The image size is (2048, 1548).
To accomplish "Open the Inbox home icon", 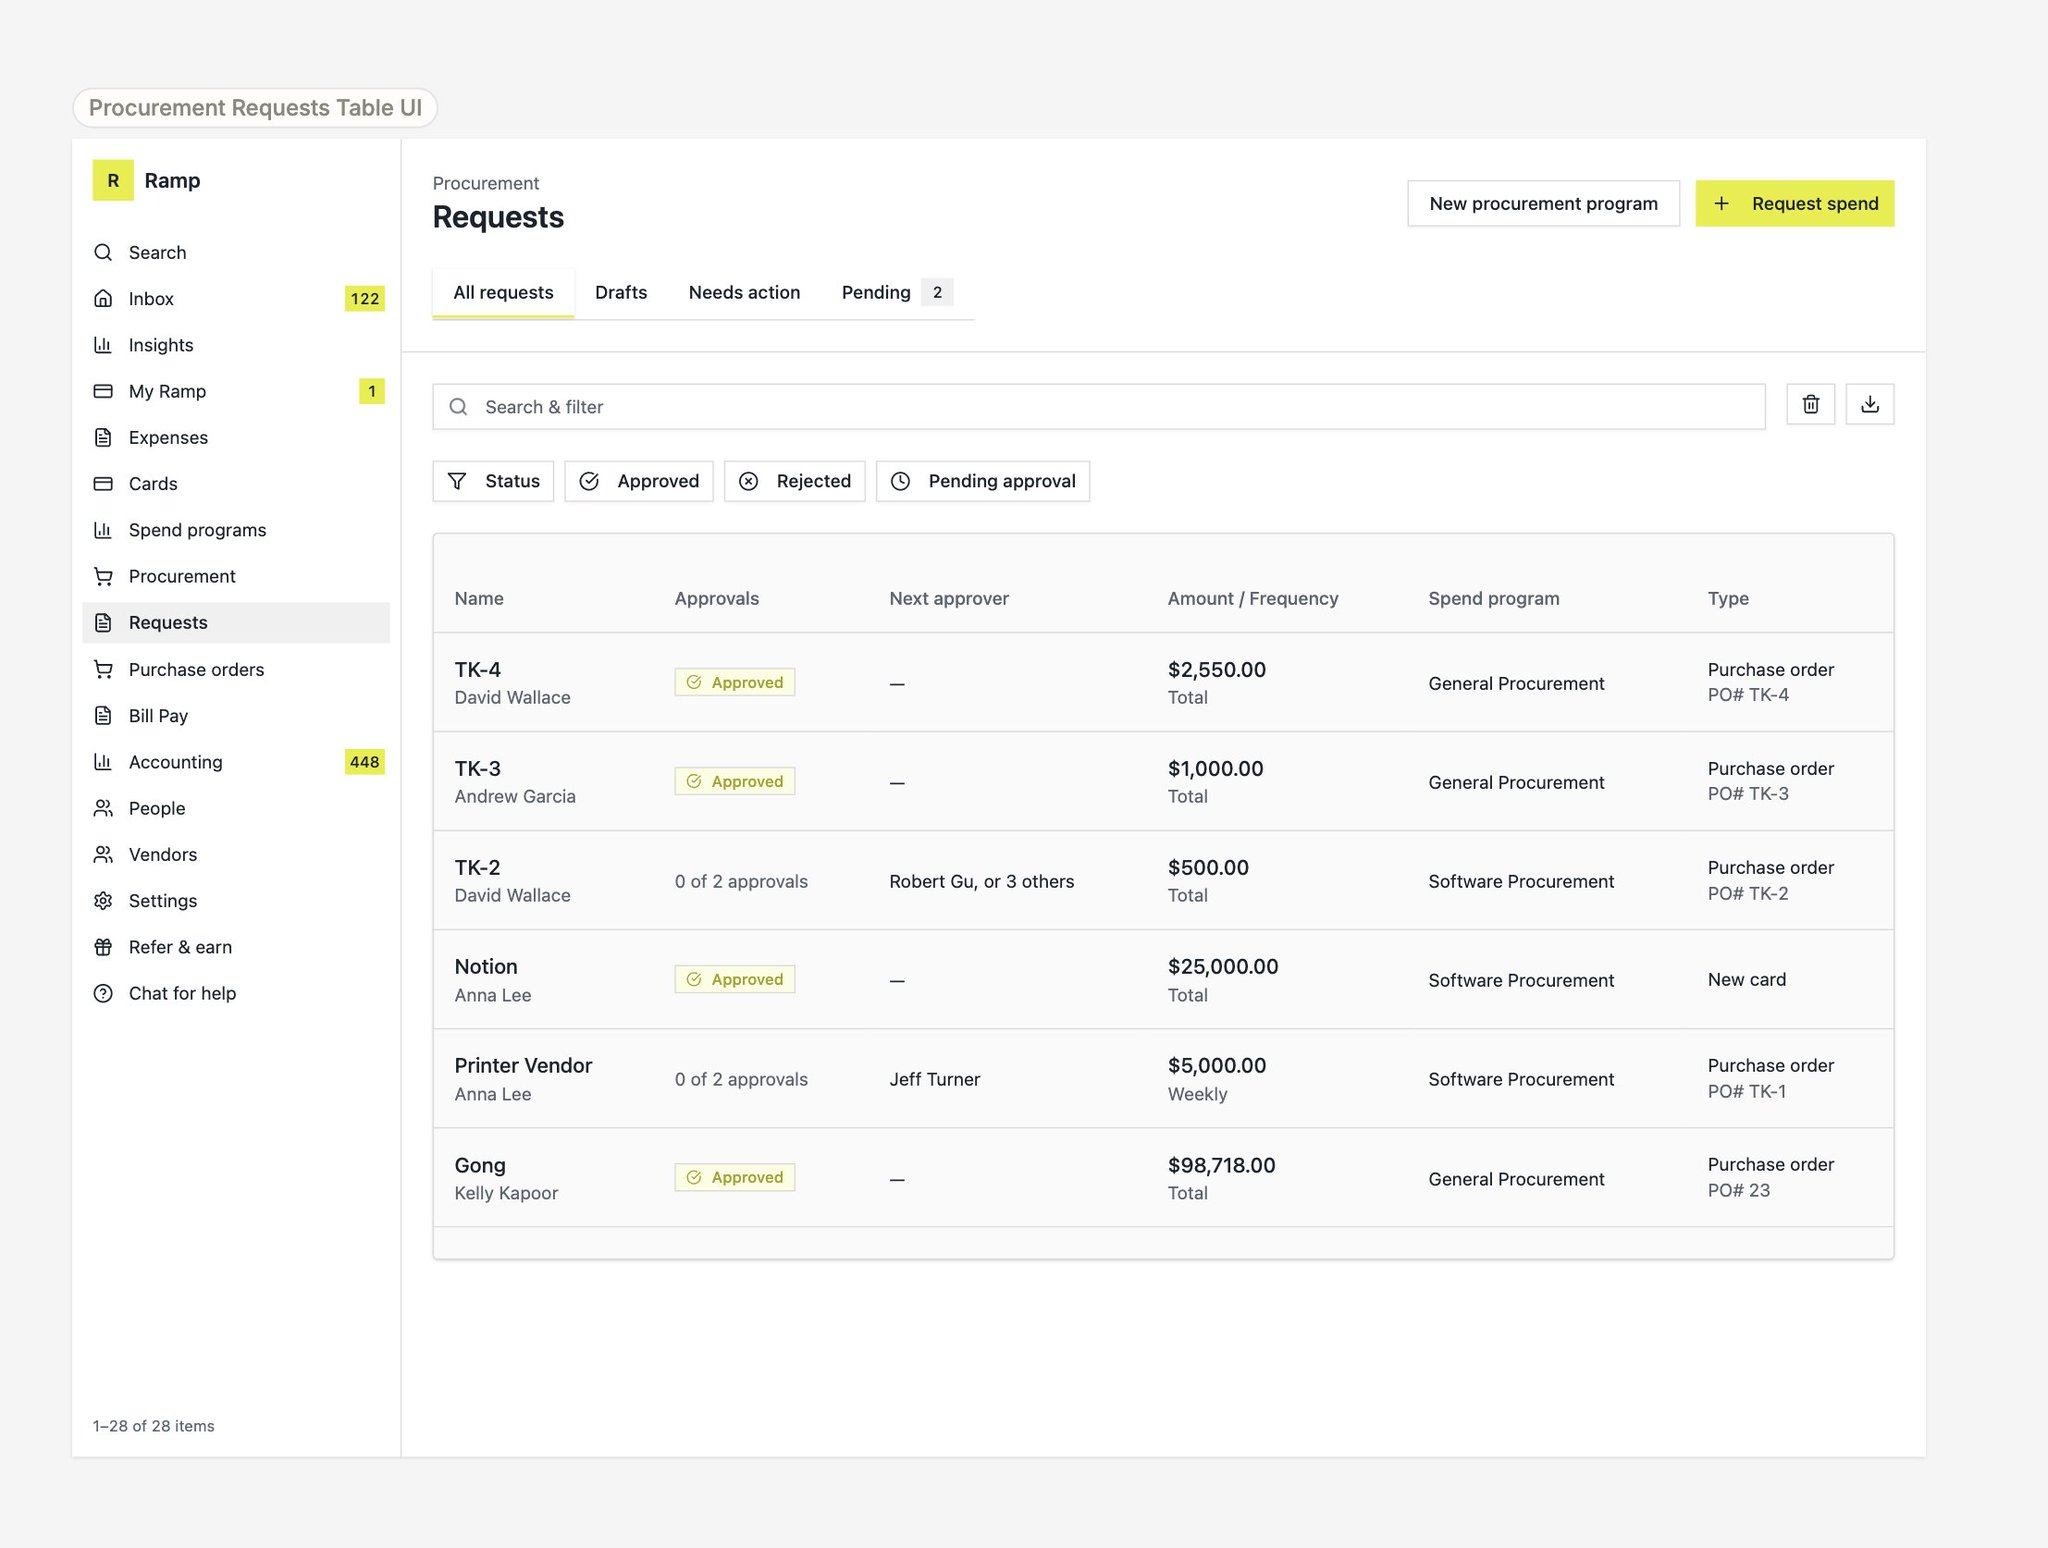I will (x=103, y=298).
